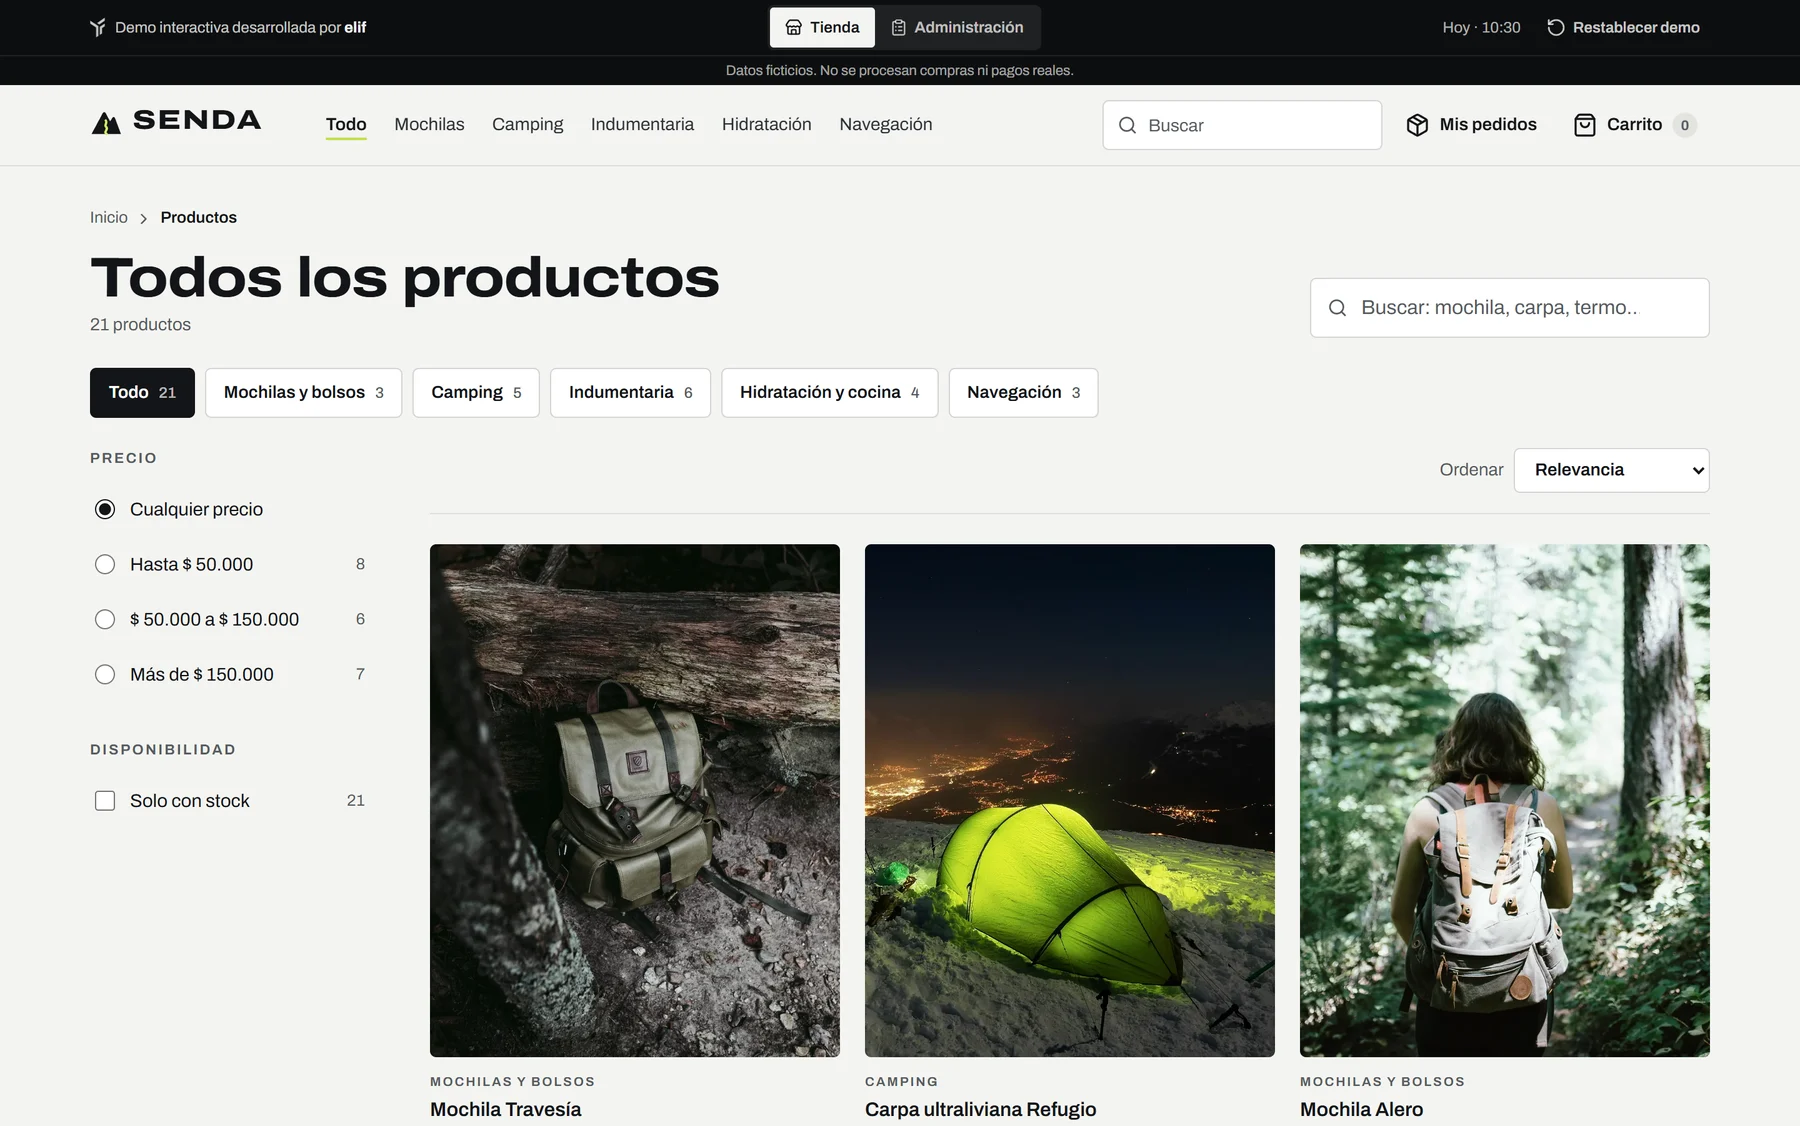Viewport: 1800px width, 1126px height.
Task: Open the Mis pedidos link
Action: click(x=1471, y=125)
